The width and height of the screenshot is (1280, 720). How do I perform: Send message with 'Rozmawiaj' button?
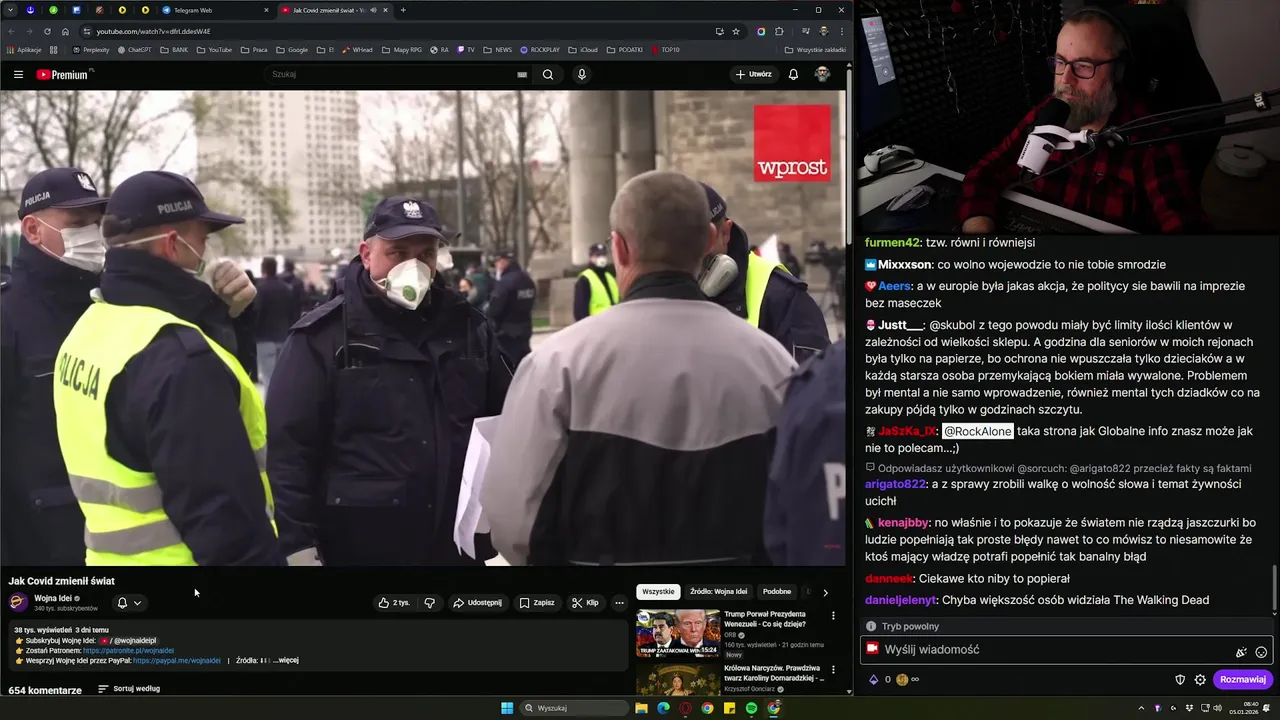click(1243, 679)
